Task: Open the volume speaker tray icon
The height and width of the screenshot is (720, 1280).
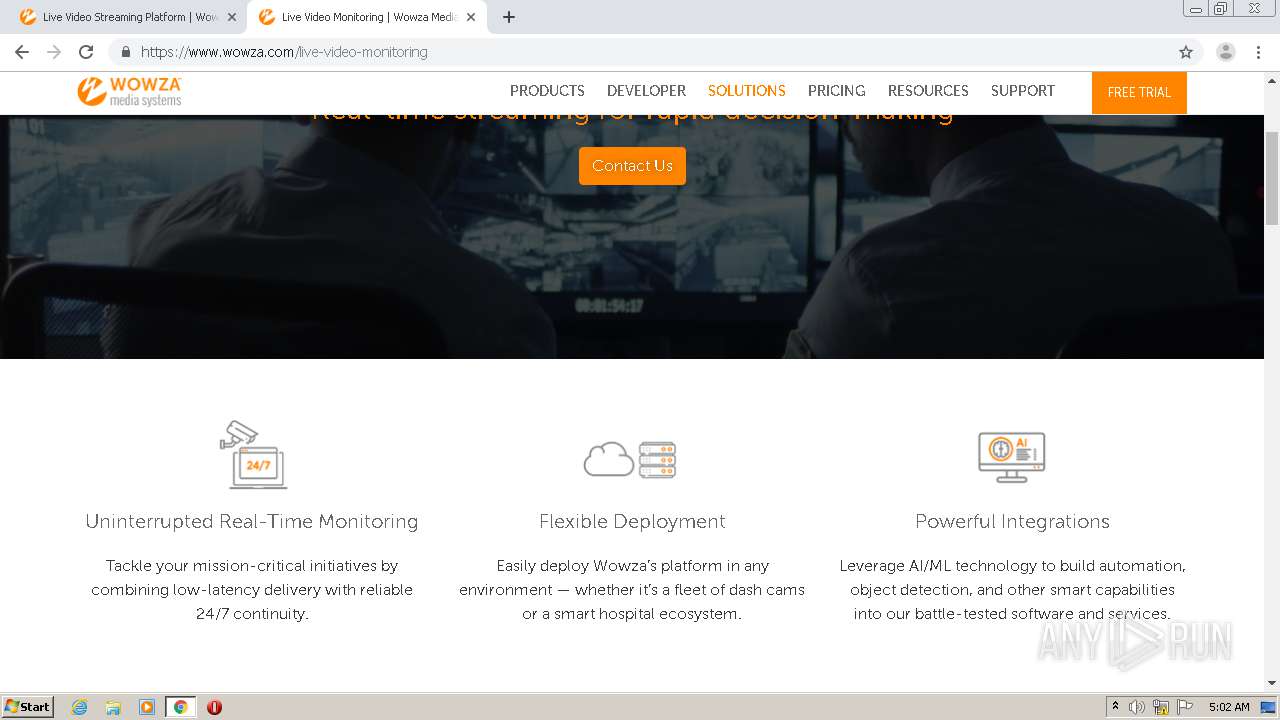Action: click(1136, 707)
